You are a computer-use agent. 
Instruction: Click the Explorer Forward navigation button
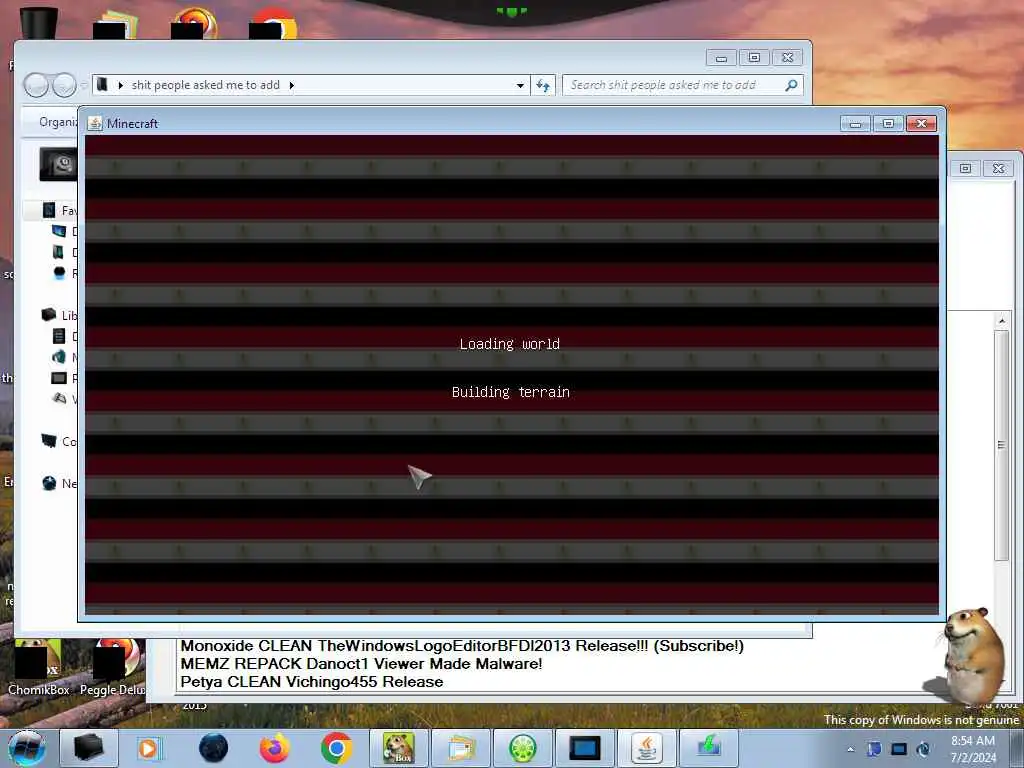(64, 85)
